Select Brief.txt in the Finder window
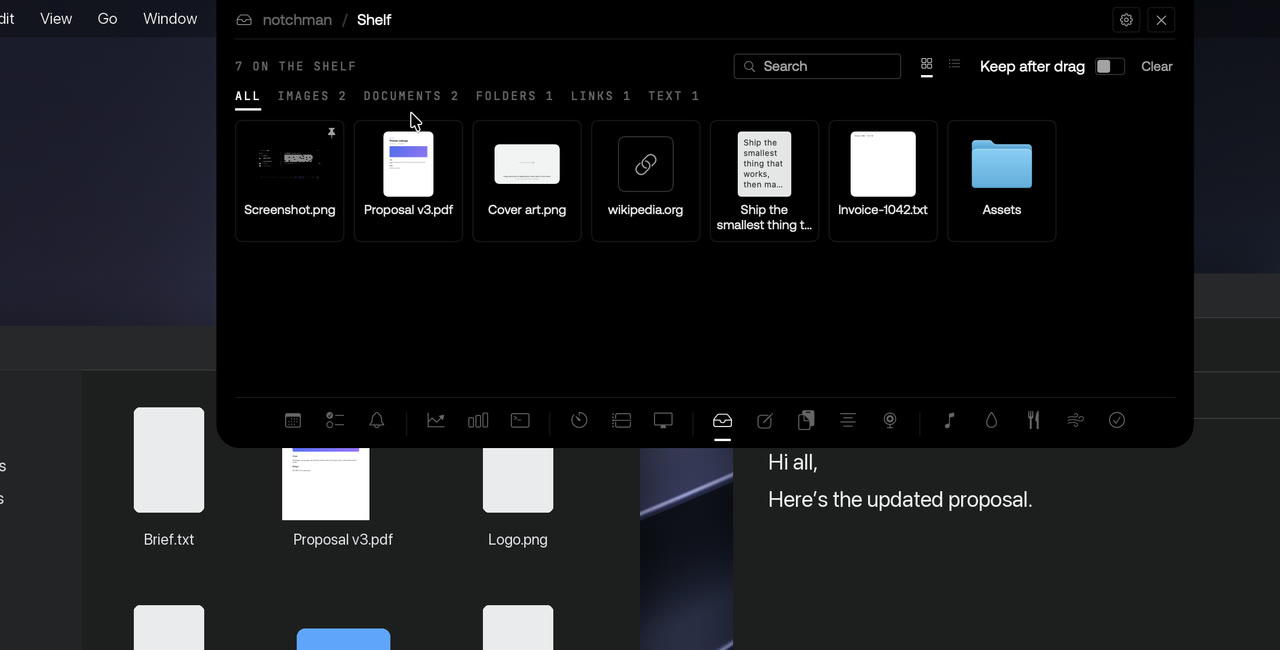The width and height of the screenshot is (1280, 650). tap(169, 478)
